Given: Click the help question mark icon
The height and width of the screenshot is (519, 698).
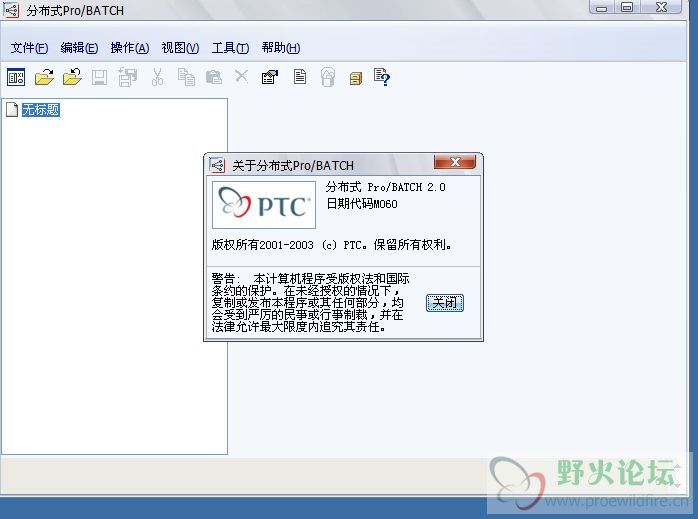Looking at the screenshot, I should click(x=382, y=77).
